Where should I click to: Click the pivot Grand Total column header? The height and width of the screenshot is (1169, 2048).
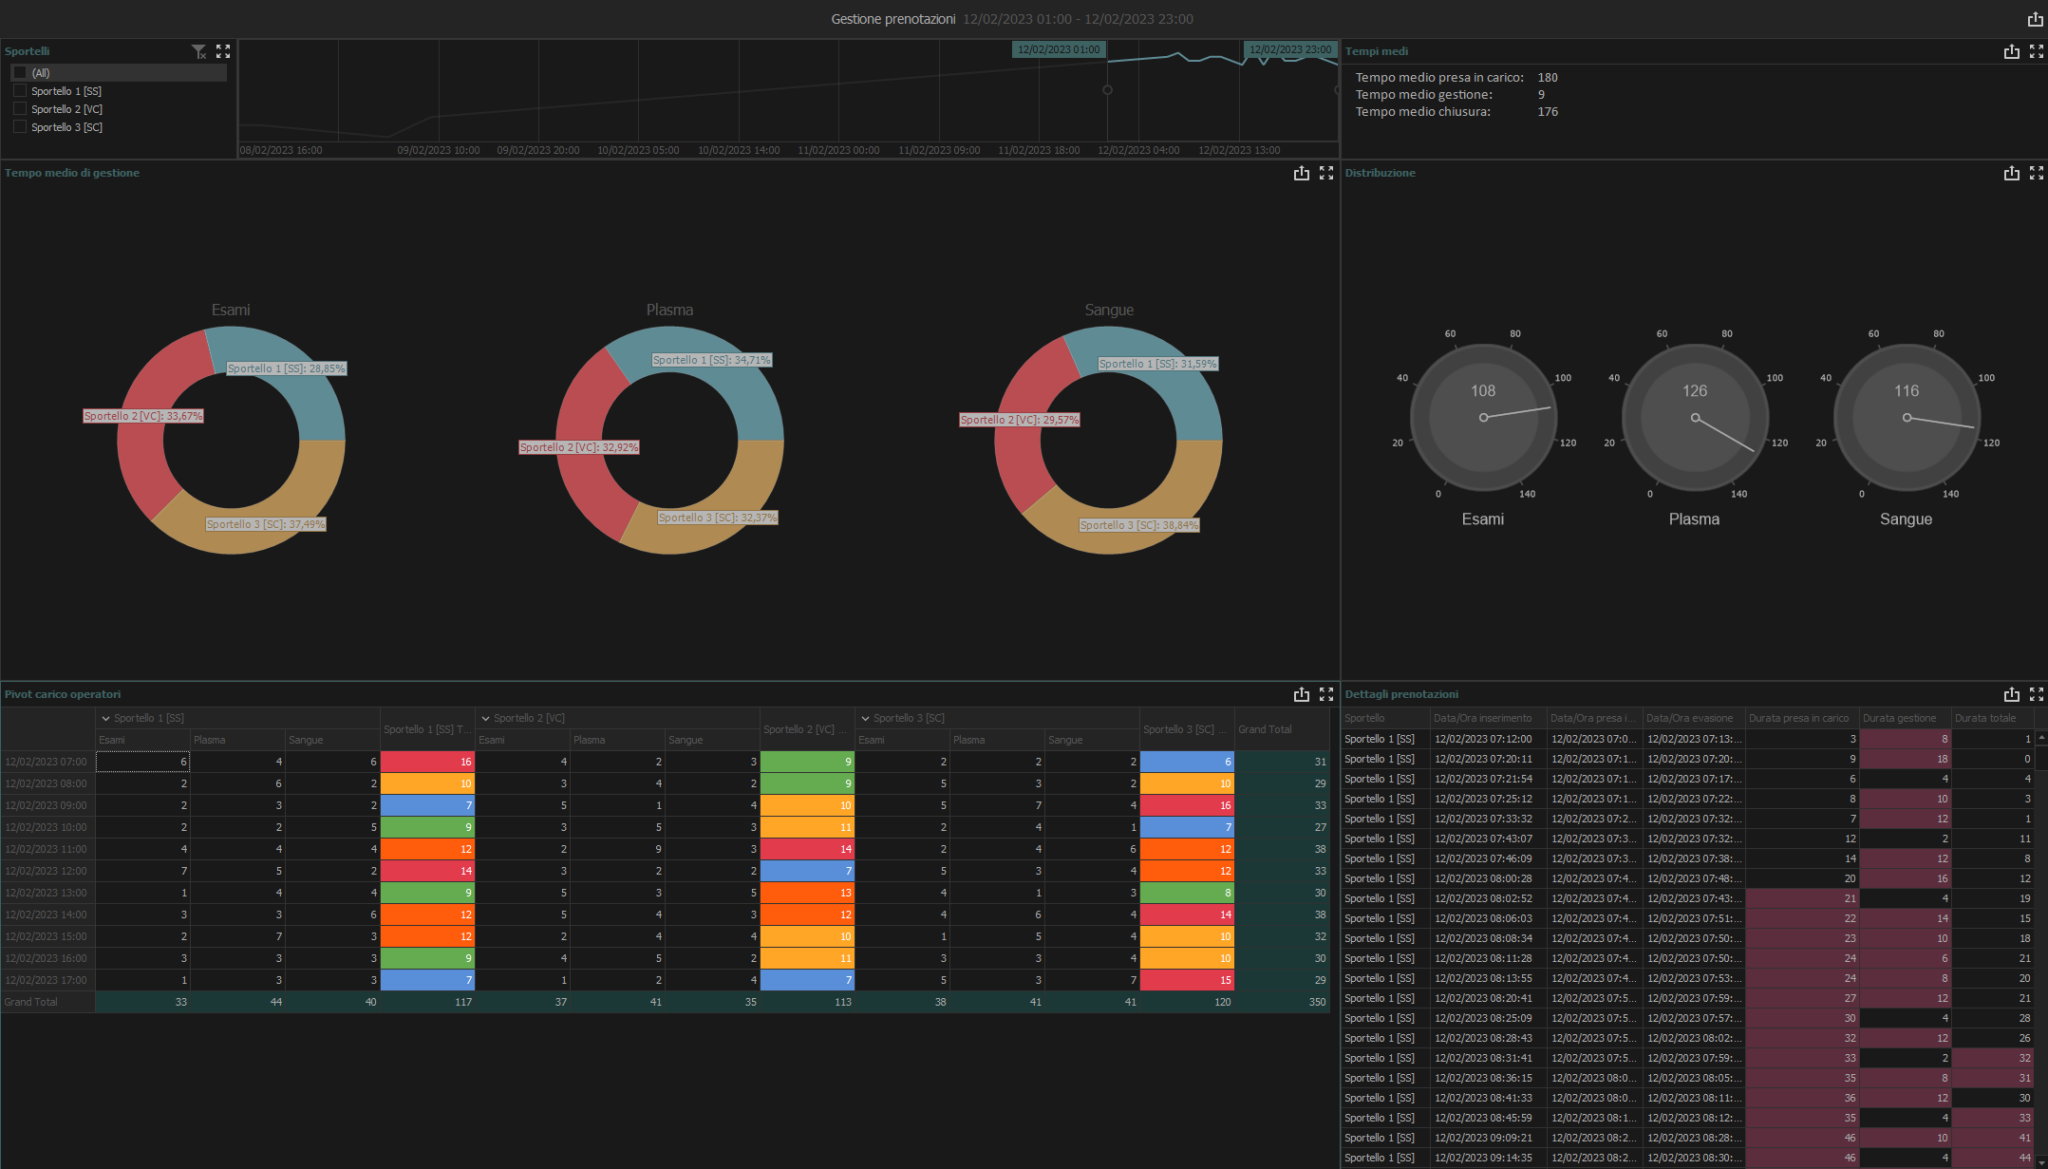point(1282,729)
